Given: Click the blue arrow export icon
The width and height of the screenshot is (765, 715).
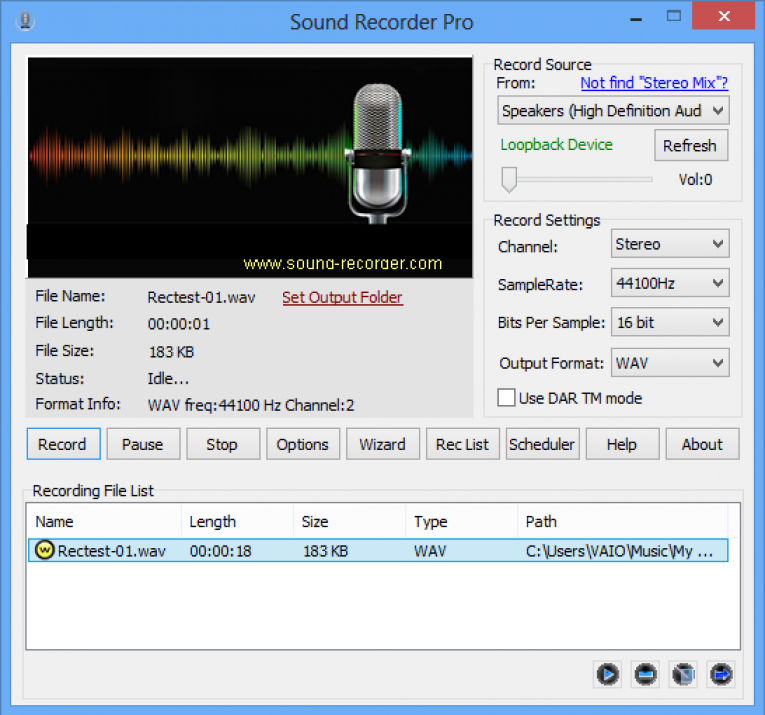Looking at the screenshot, I should tap(721, 675).
